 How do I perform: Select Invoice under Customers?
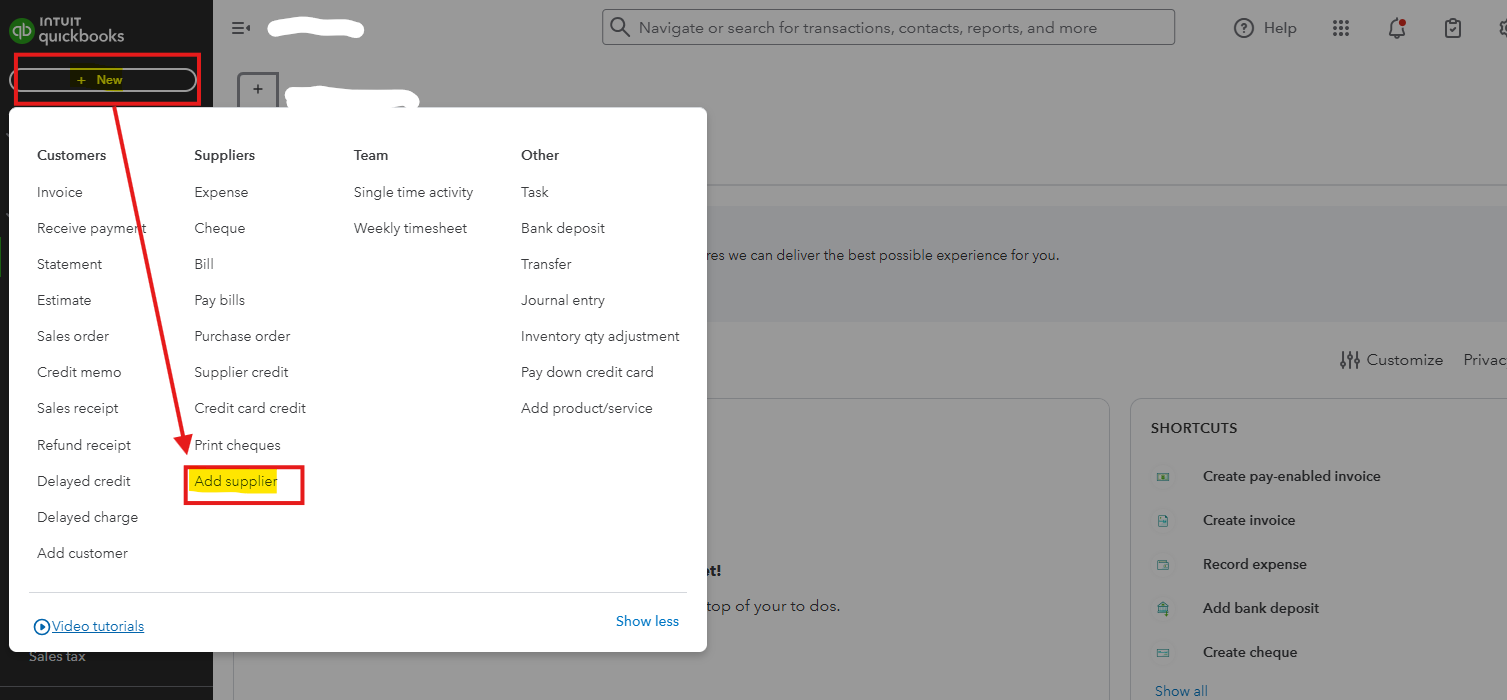point(60,192)
